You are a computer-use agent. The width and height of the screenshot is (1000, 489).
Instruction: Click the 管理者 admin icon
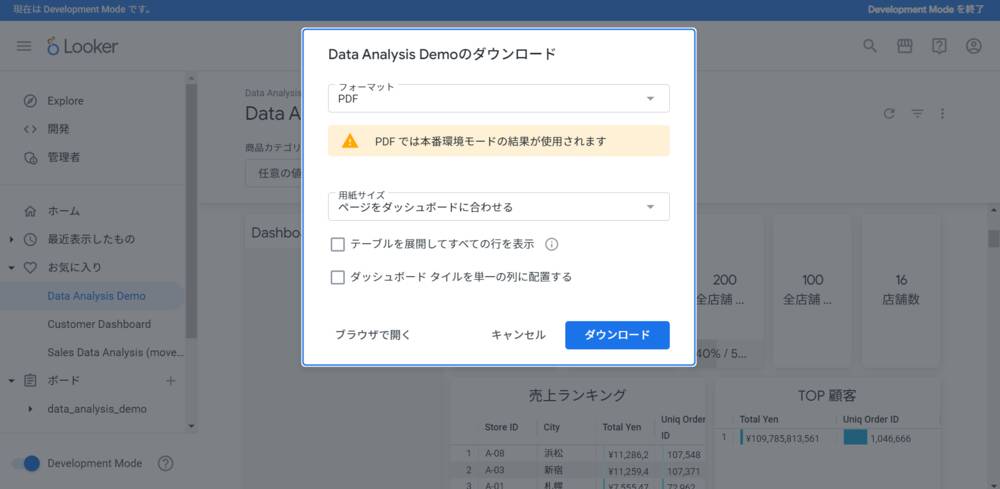coord(30,157)
